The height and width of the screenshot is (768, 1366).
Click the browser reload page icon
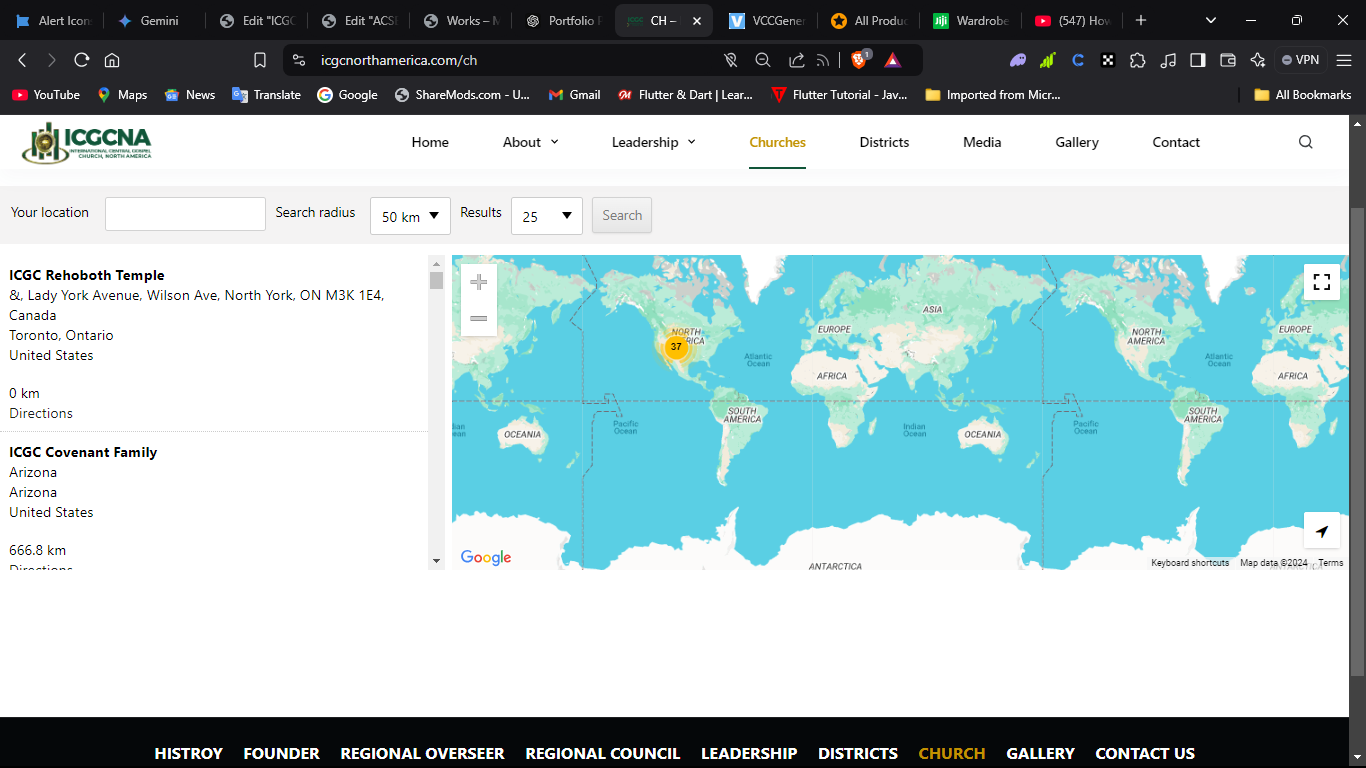[82, 60]
